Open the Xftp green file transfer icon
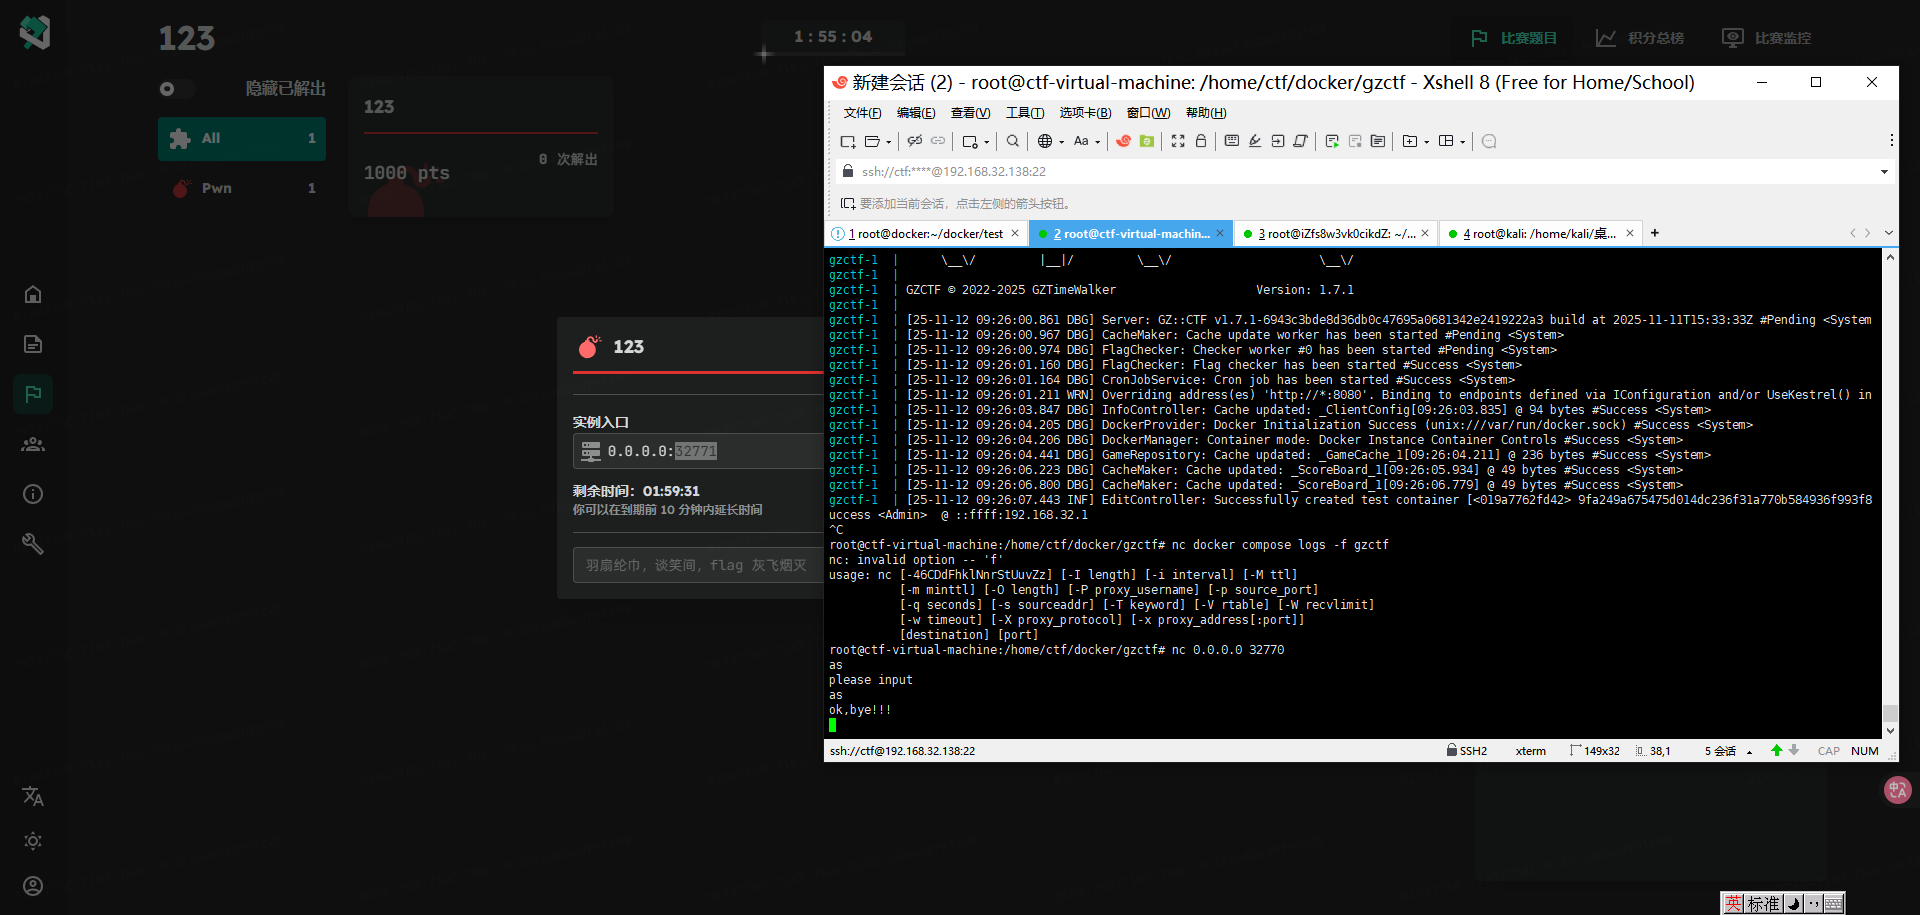This screenshot has width=1920, height=915. click(1147, 141)
